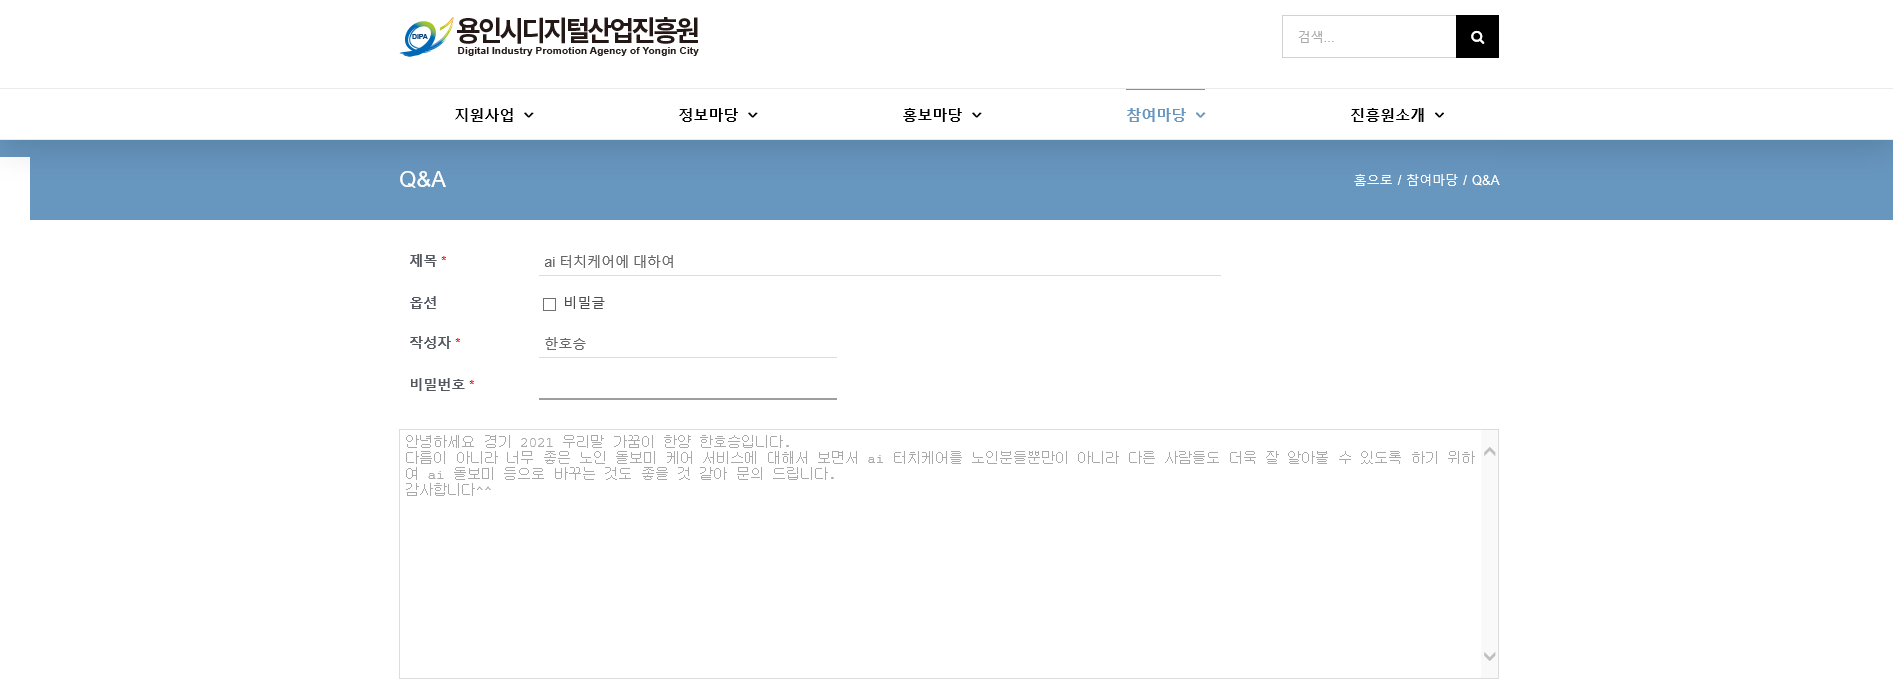
Task: Open the 진흥원소개 menu item
Action: click(x=1387, y=115)
